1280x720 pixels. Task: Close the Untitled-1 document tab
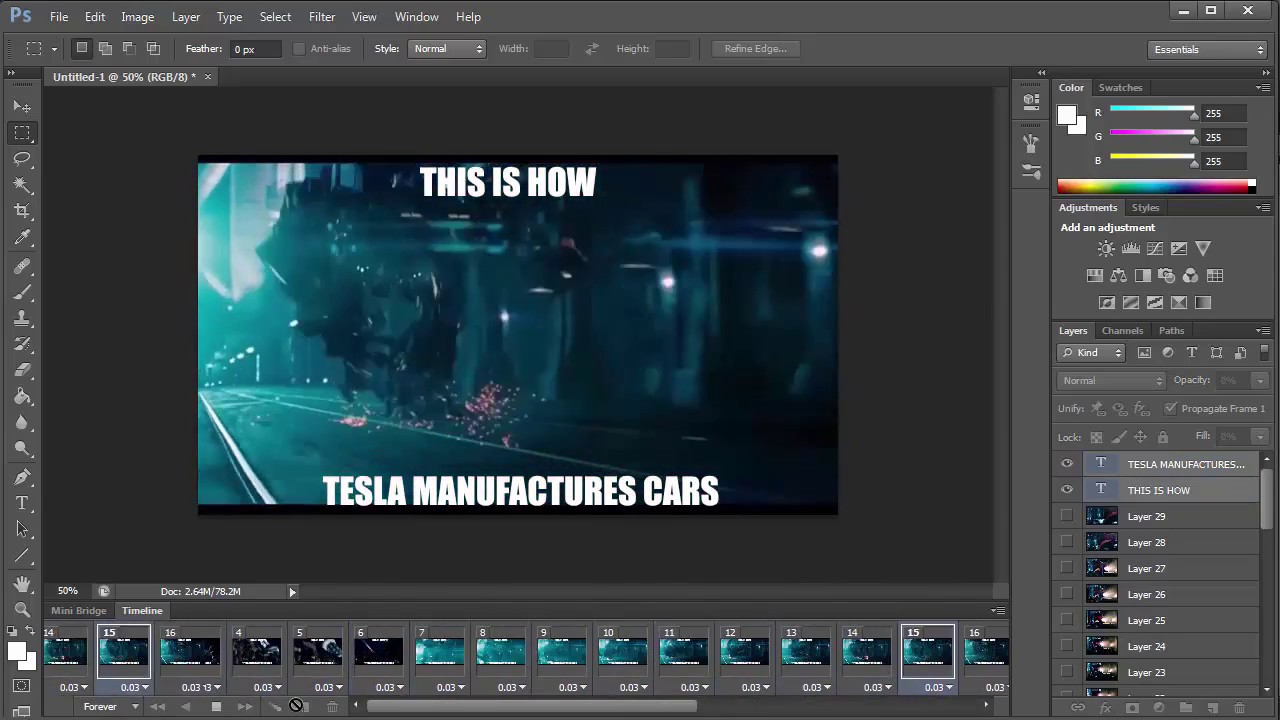coord(208,76)
